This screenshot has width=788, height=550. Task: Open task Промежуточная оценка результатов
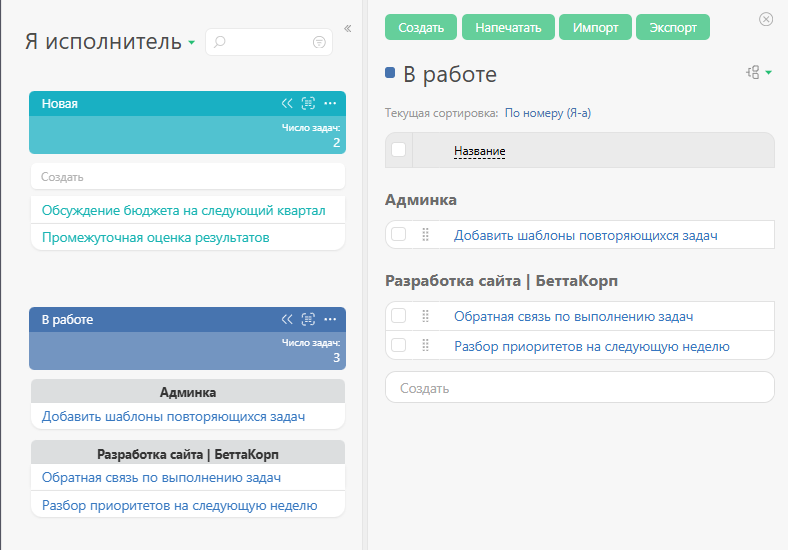point(155,237)
